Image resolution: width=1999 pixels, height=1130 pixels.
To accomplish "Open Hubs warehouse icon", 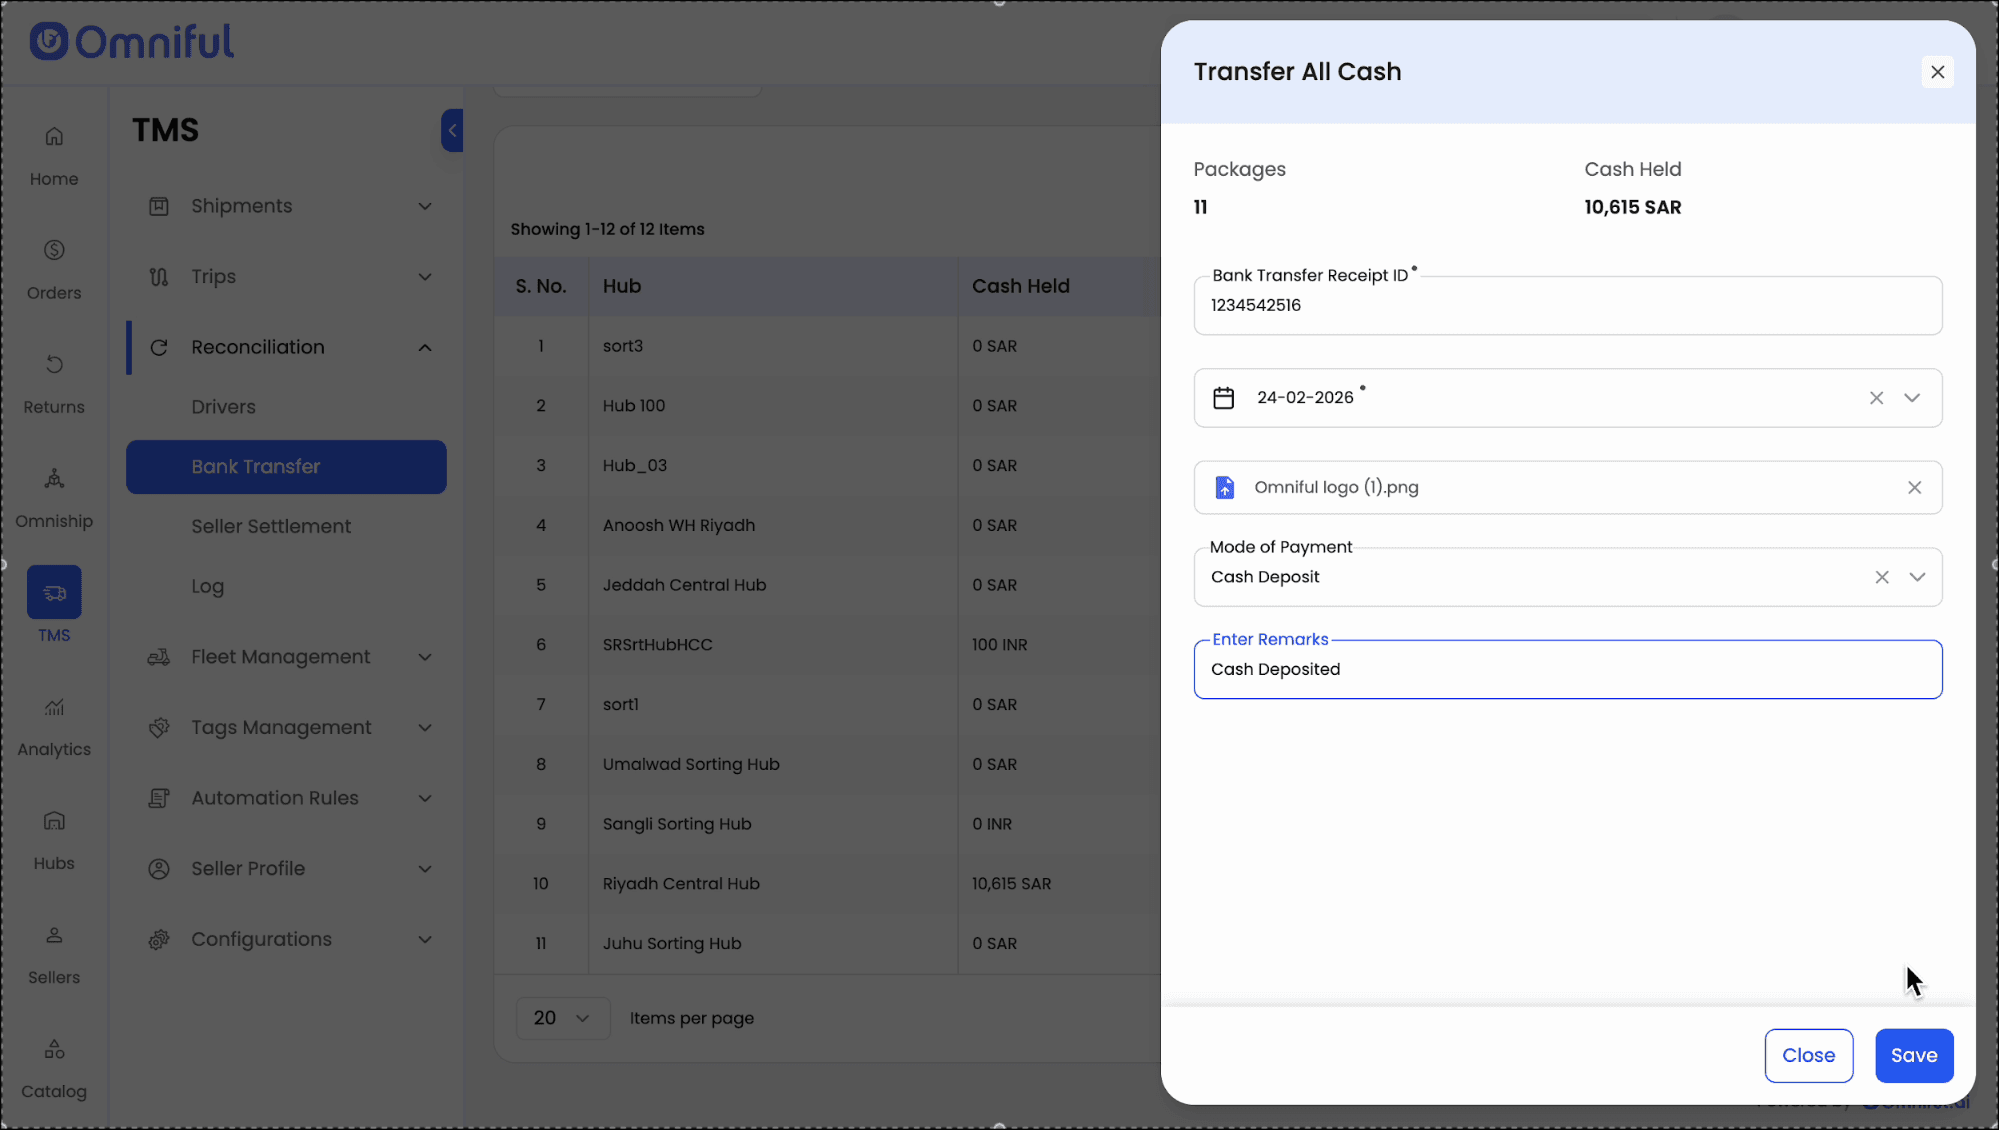I will click(54, 821).
